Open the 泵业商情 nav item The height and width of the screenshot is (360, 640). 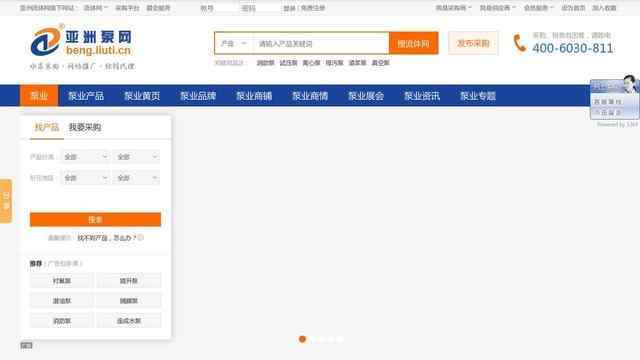tap(310, 96)
